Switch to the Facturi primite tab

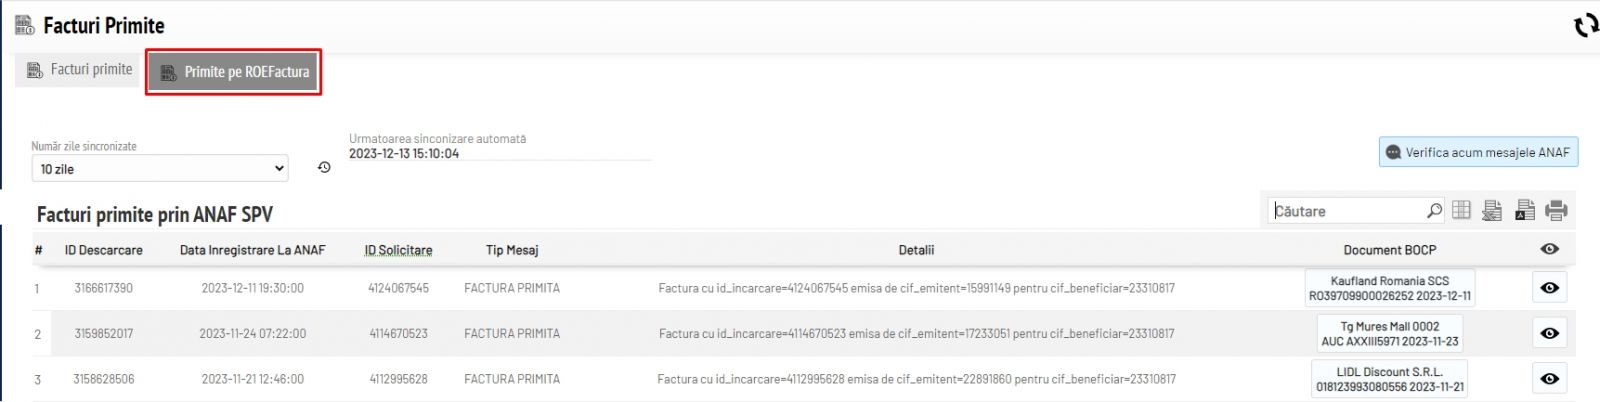tap(80, 70)
